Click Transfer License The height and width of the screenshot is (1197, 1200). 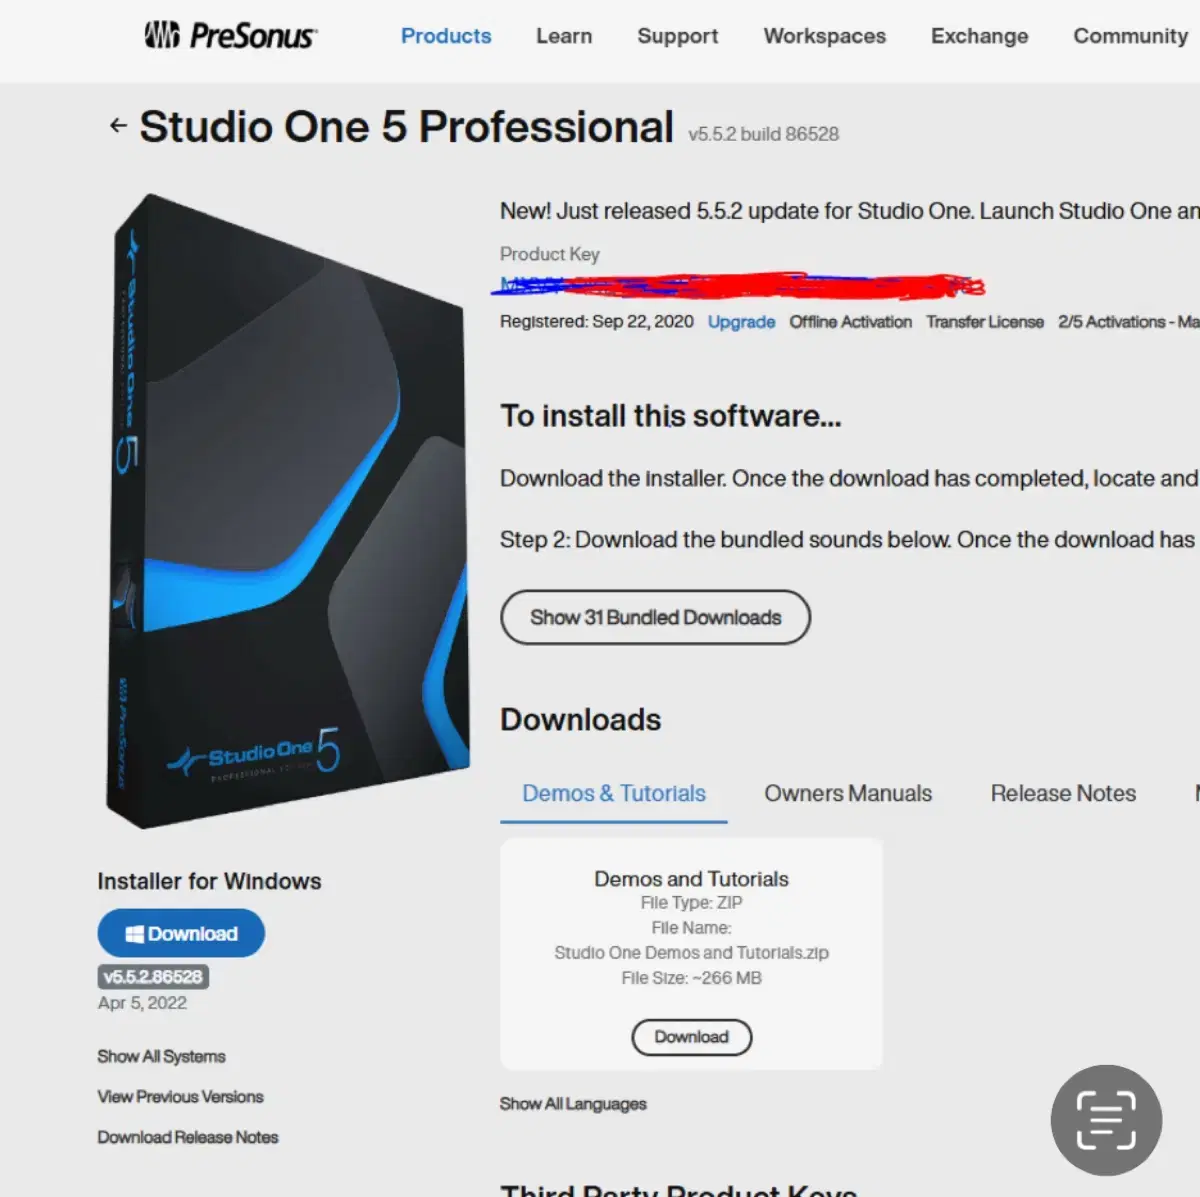(x=985, y=322)
